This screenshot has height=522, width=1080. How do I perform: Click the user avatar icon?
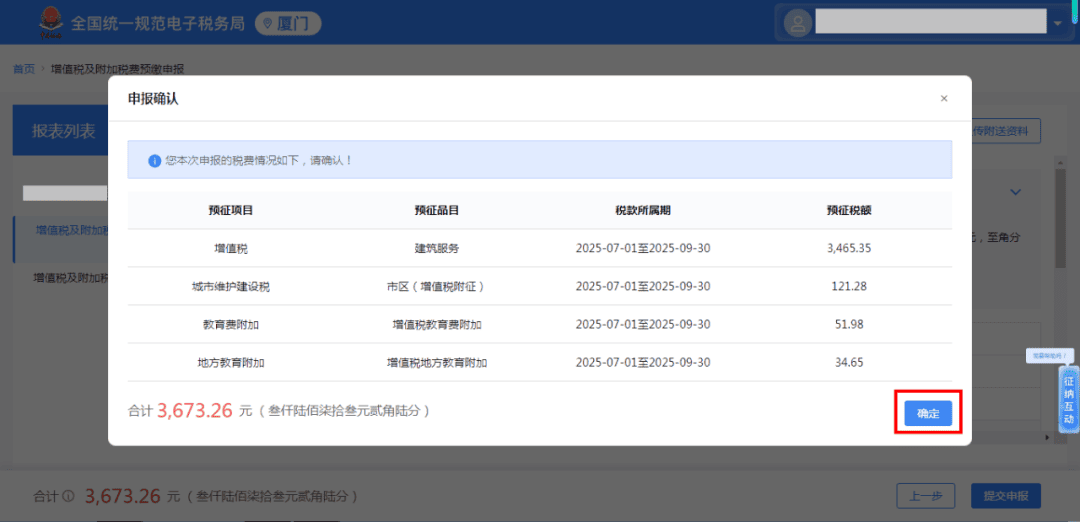pos(798,22)
